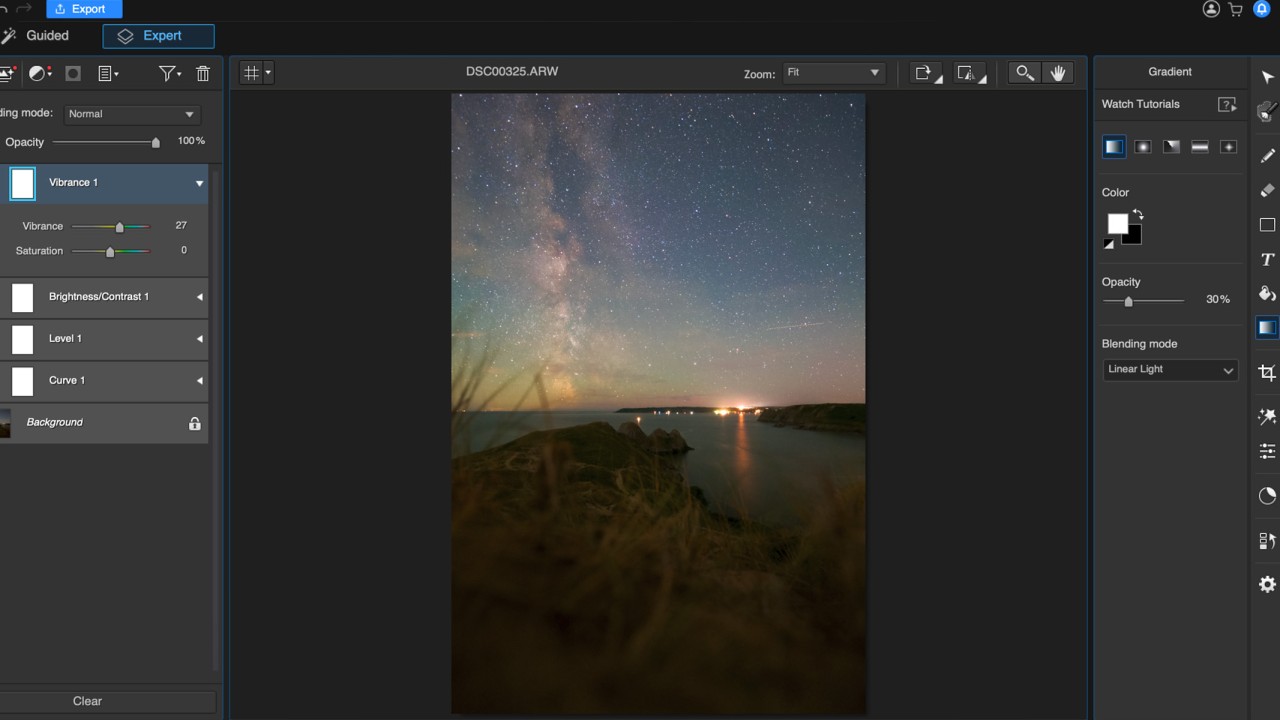Switch to the Expert tab
The image size is (1280, 720).
coord(158,36)
